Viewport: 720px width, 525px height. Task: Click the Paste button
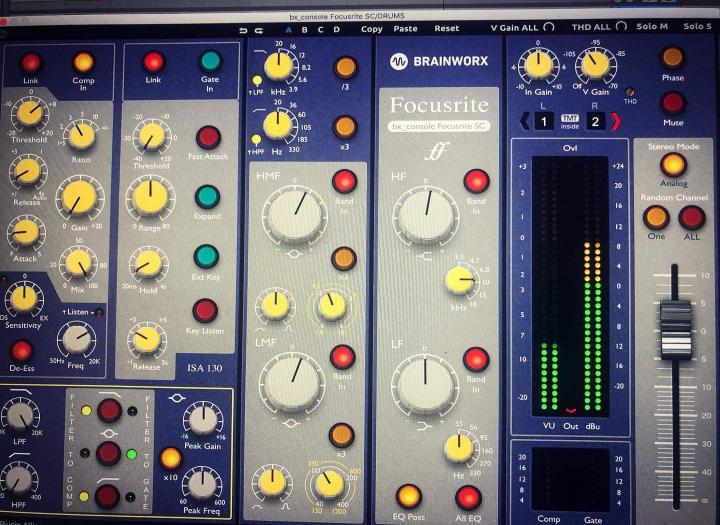point(405,29)
